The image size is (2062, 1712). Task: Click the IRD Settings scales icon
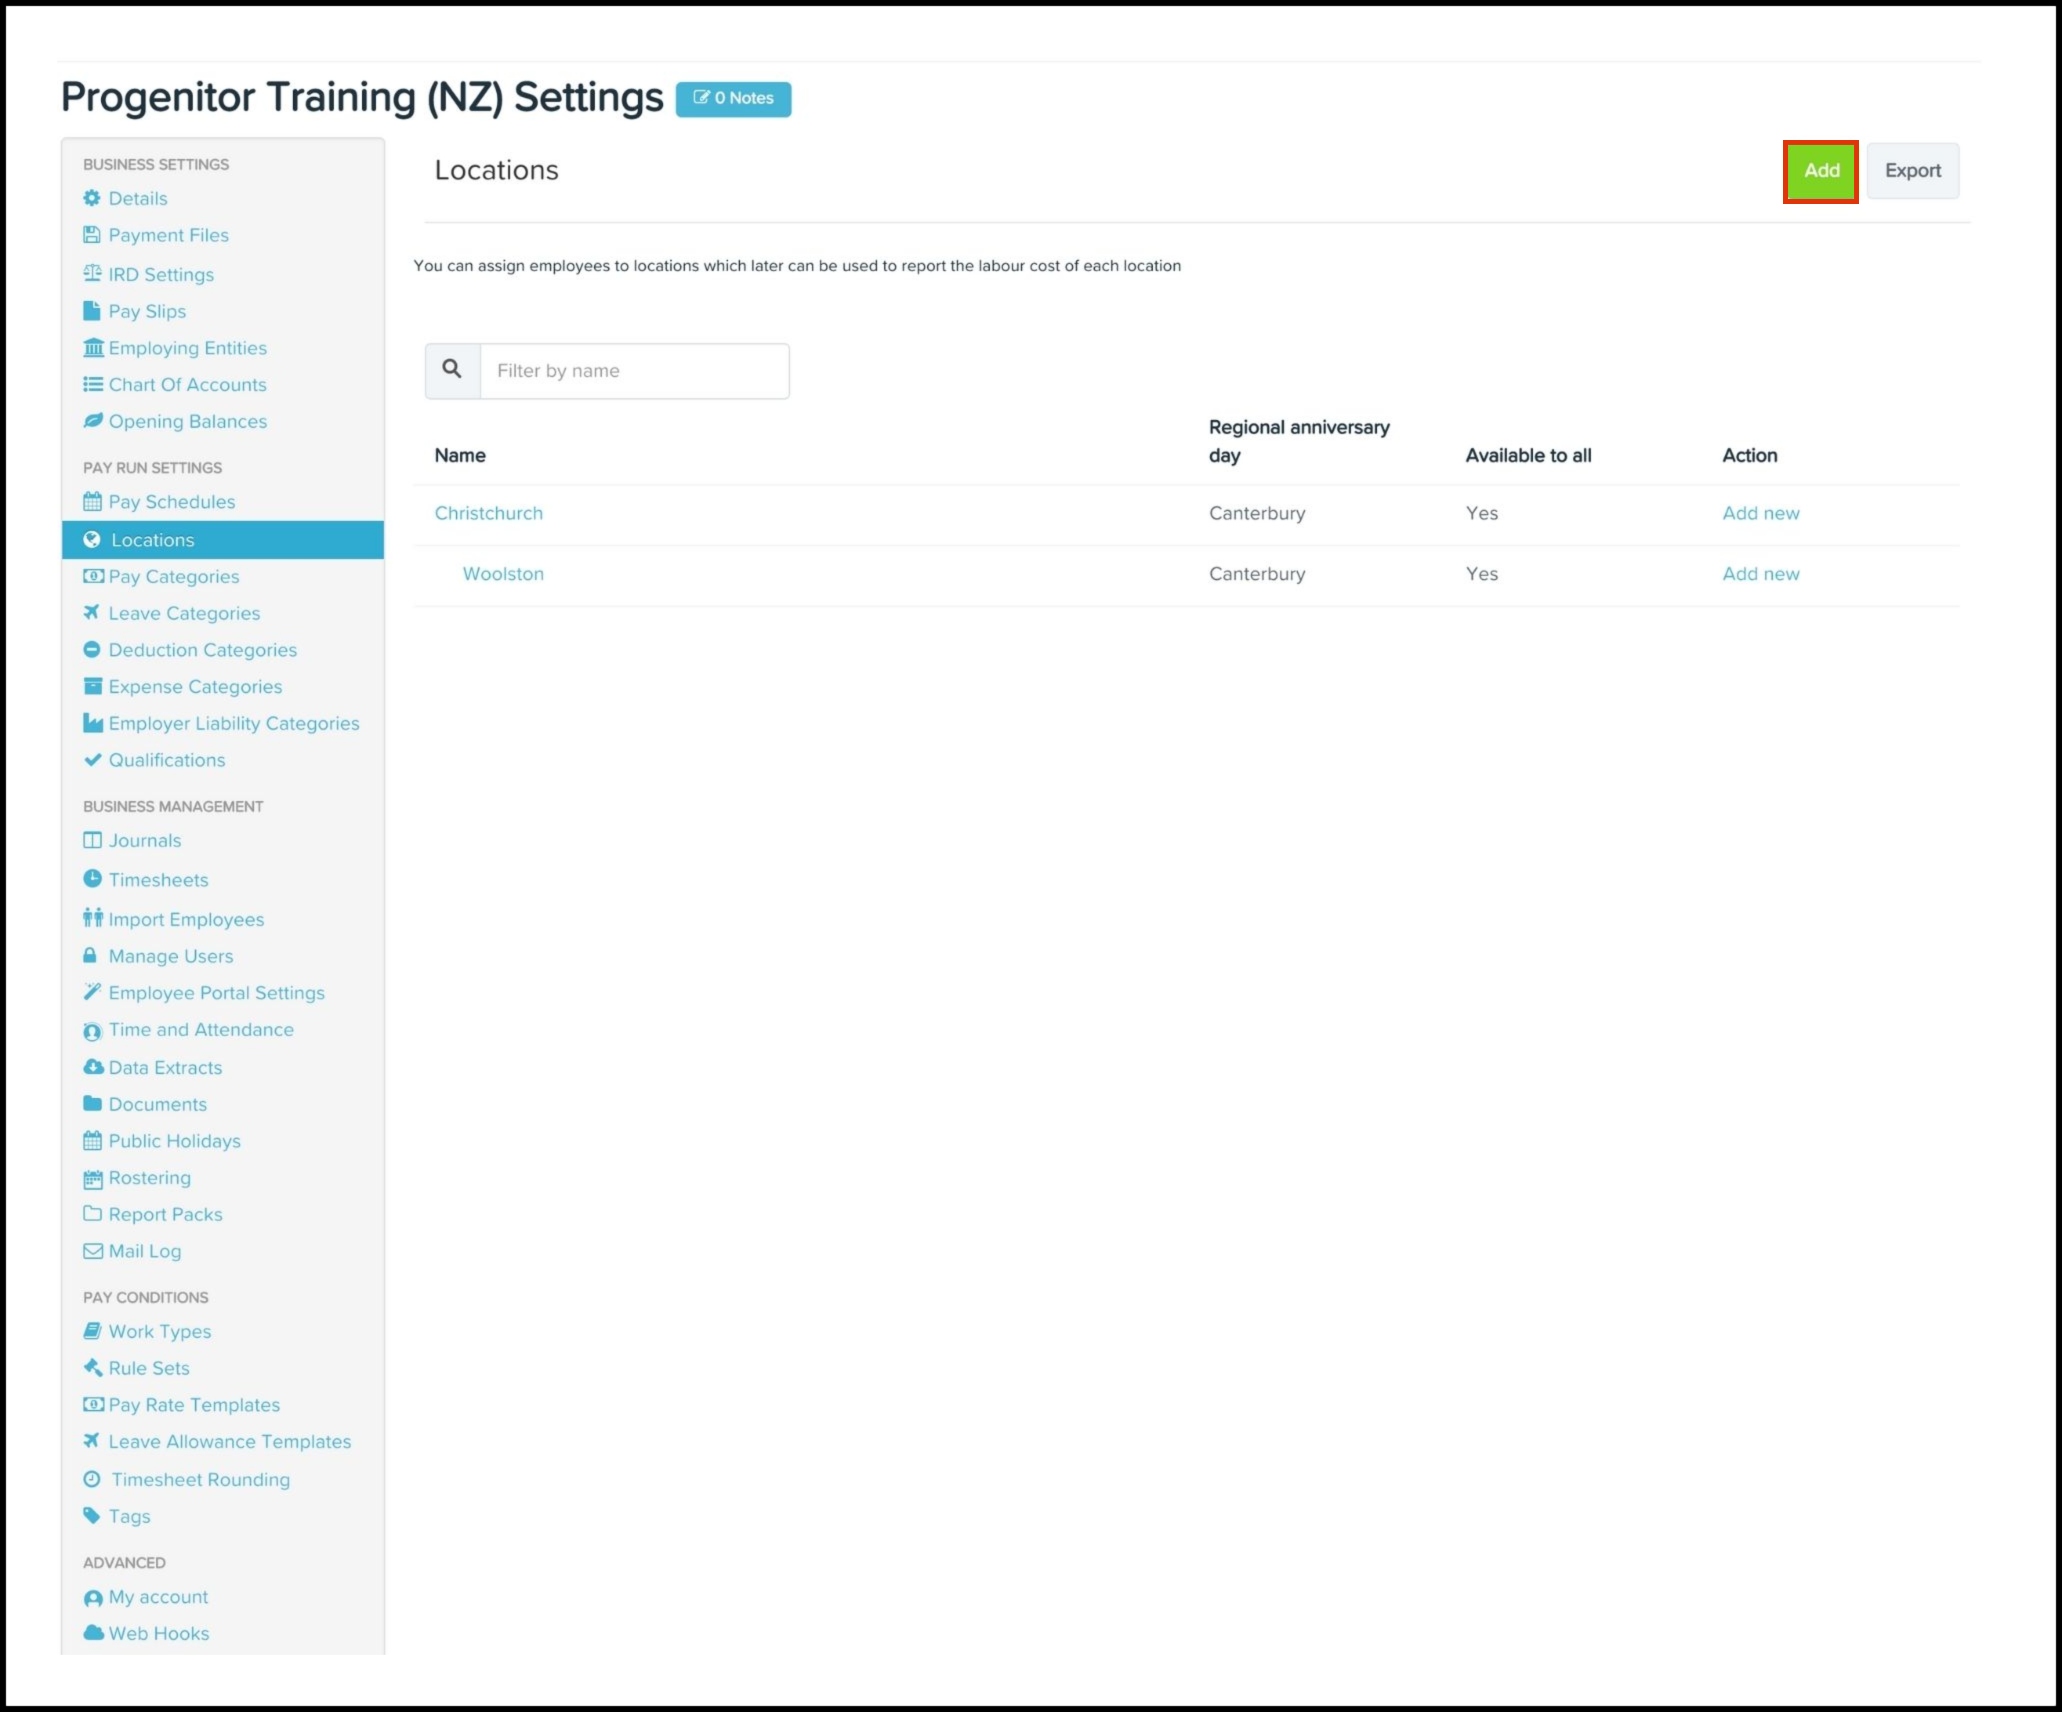point(92,274)
